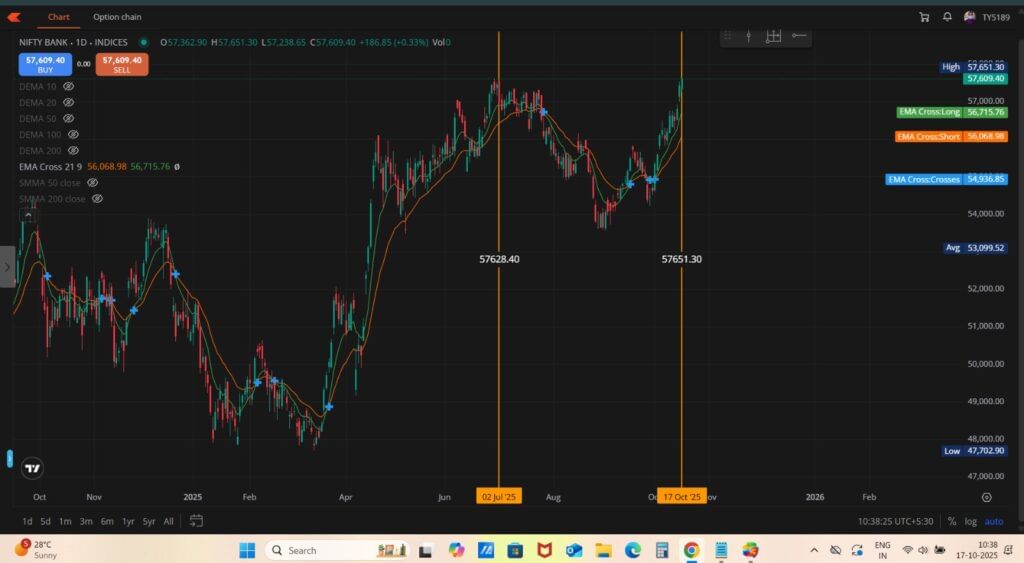Set the chart range to 1yr
1024x563 pixels.
tap(128, 521)
